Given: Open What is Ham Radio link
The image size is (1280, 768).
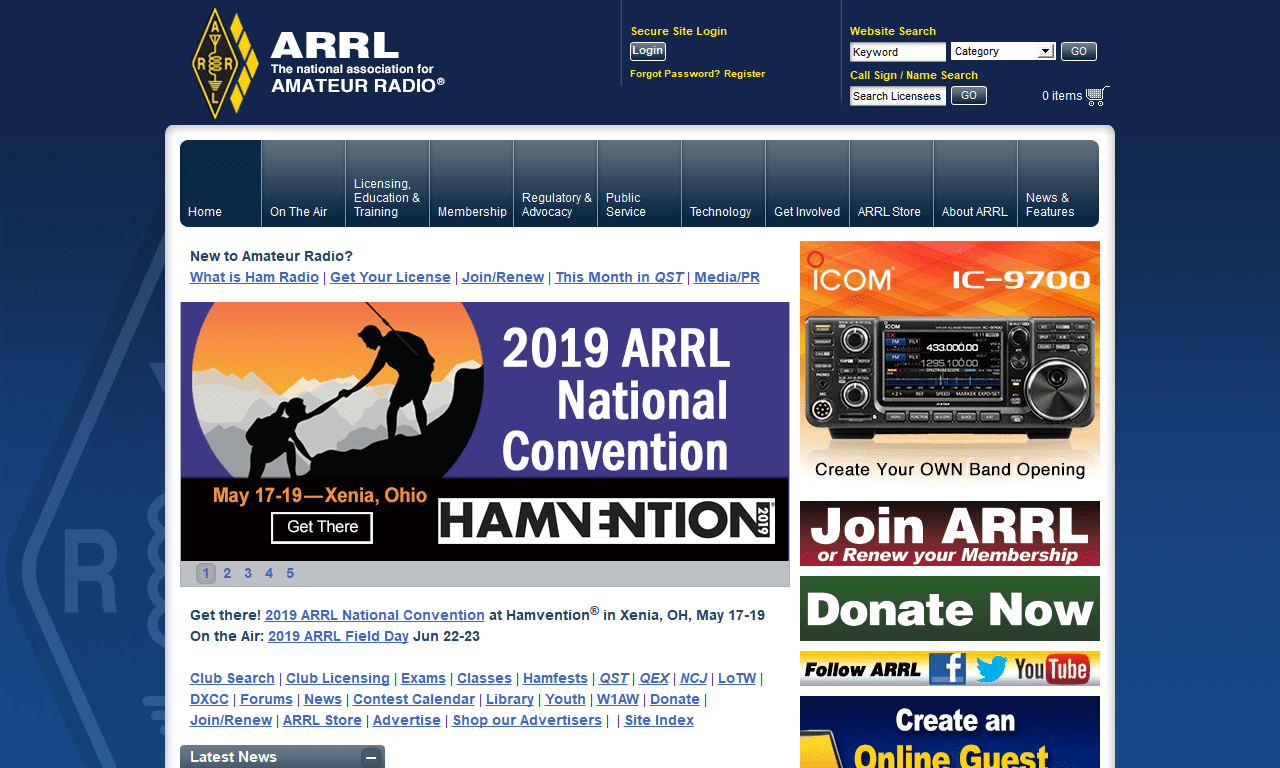Looking at the screenshot, I should tap(254, 277).
